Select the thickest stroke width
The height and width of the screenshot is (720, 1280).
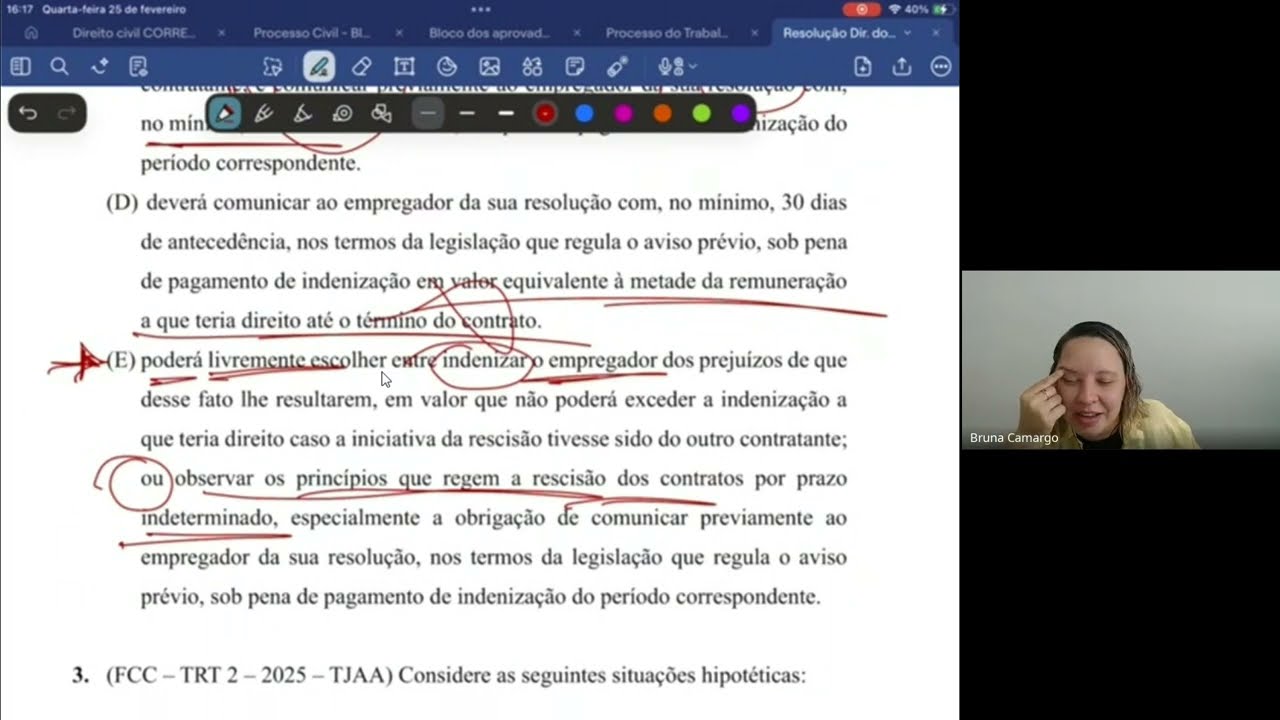coord(506,113)
